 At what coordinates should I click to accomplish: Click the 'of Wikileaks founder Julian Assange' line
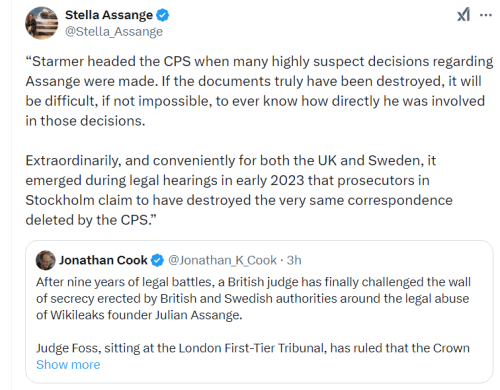pos(139,315)
